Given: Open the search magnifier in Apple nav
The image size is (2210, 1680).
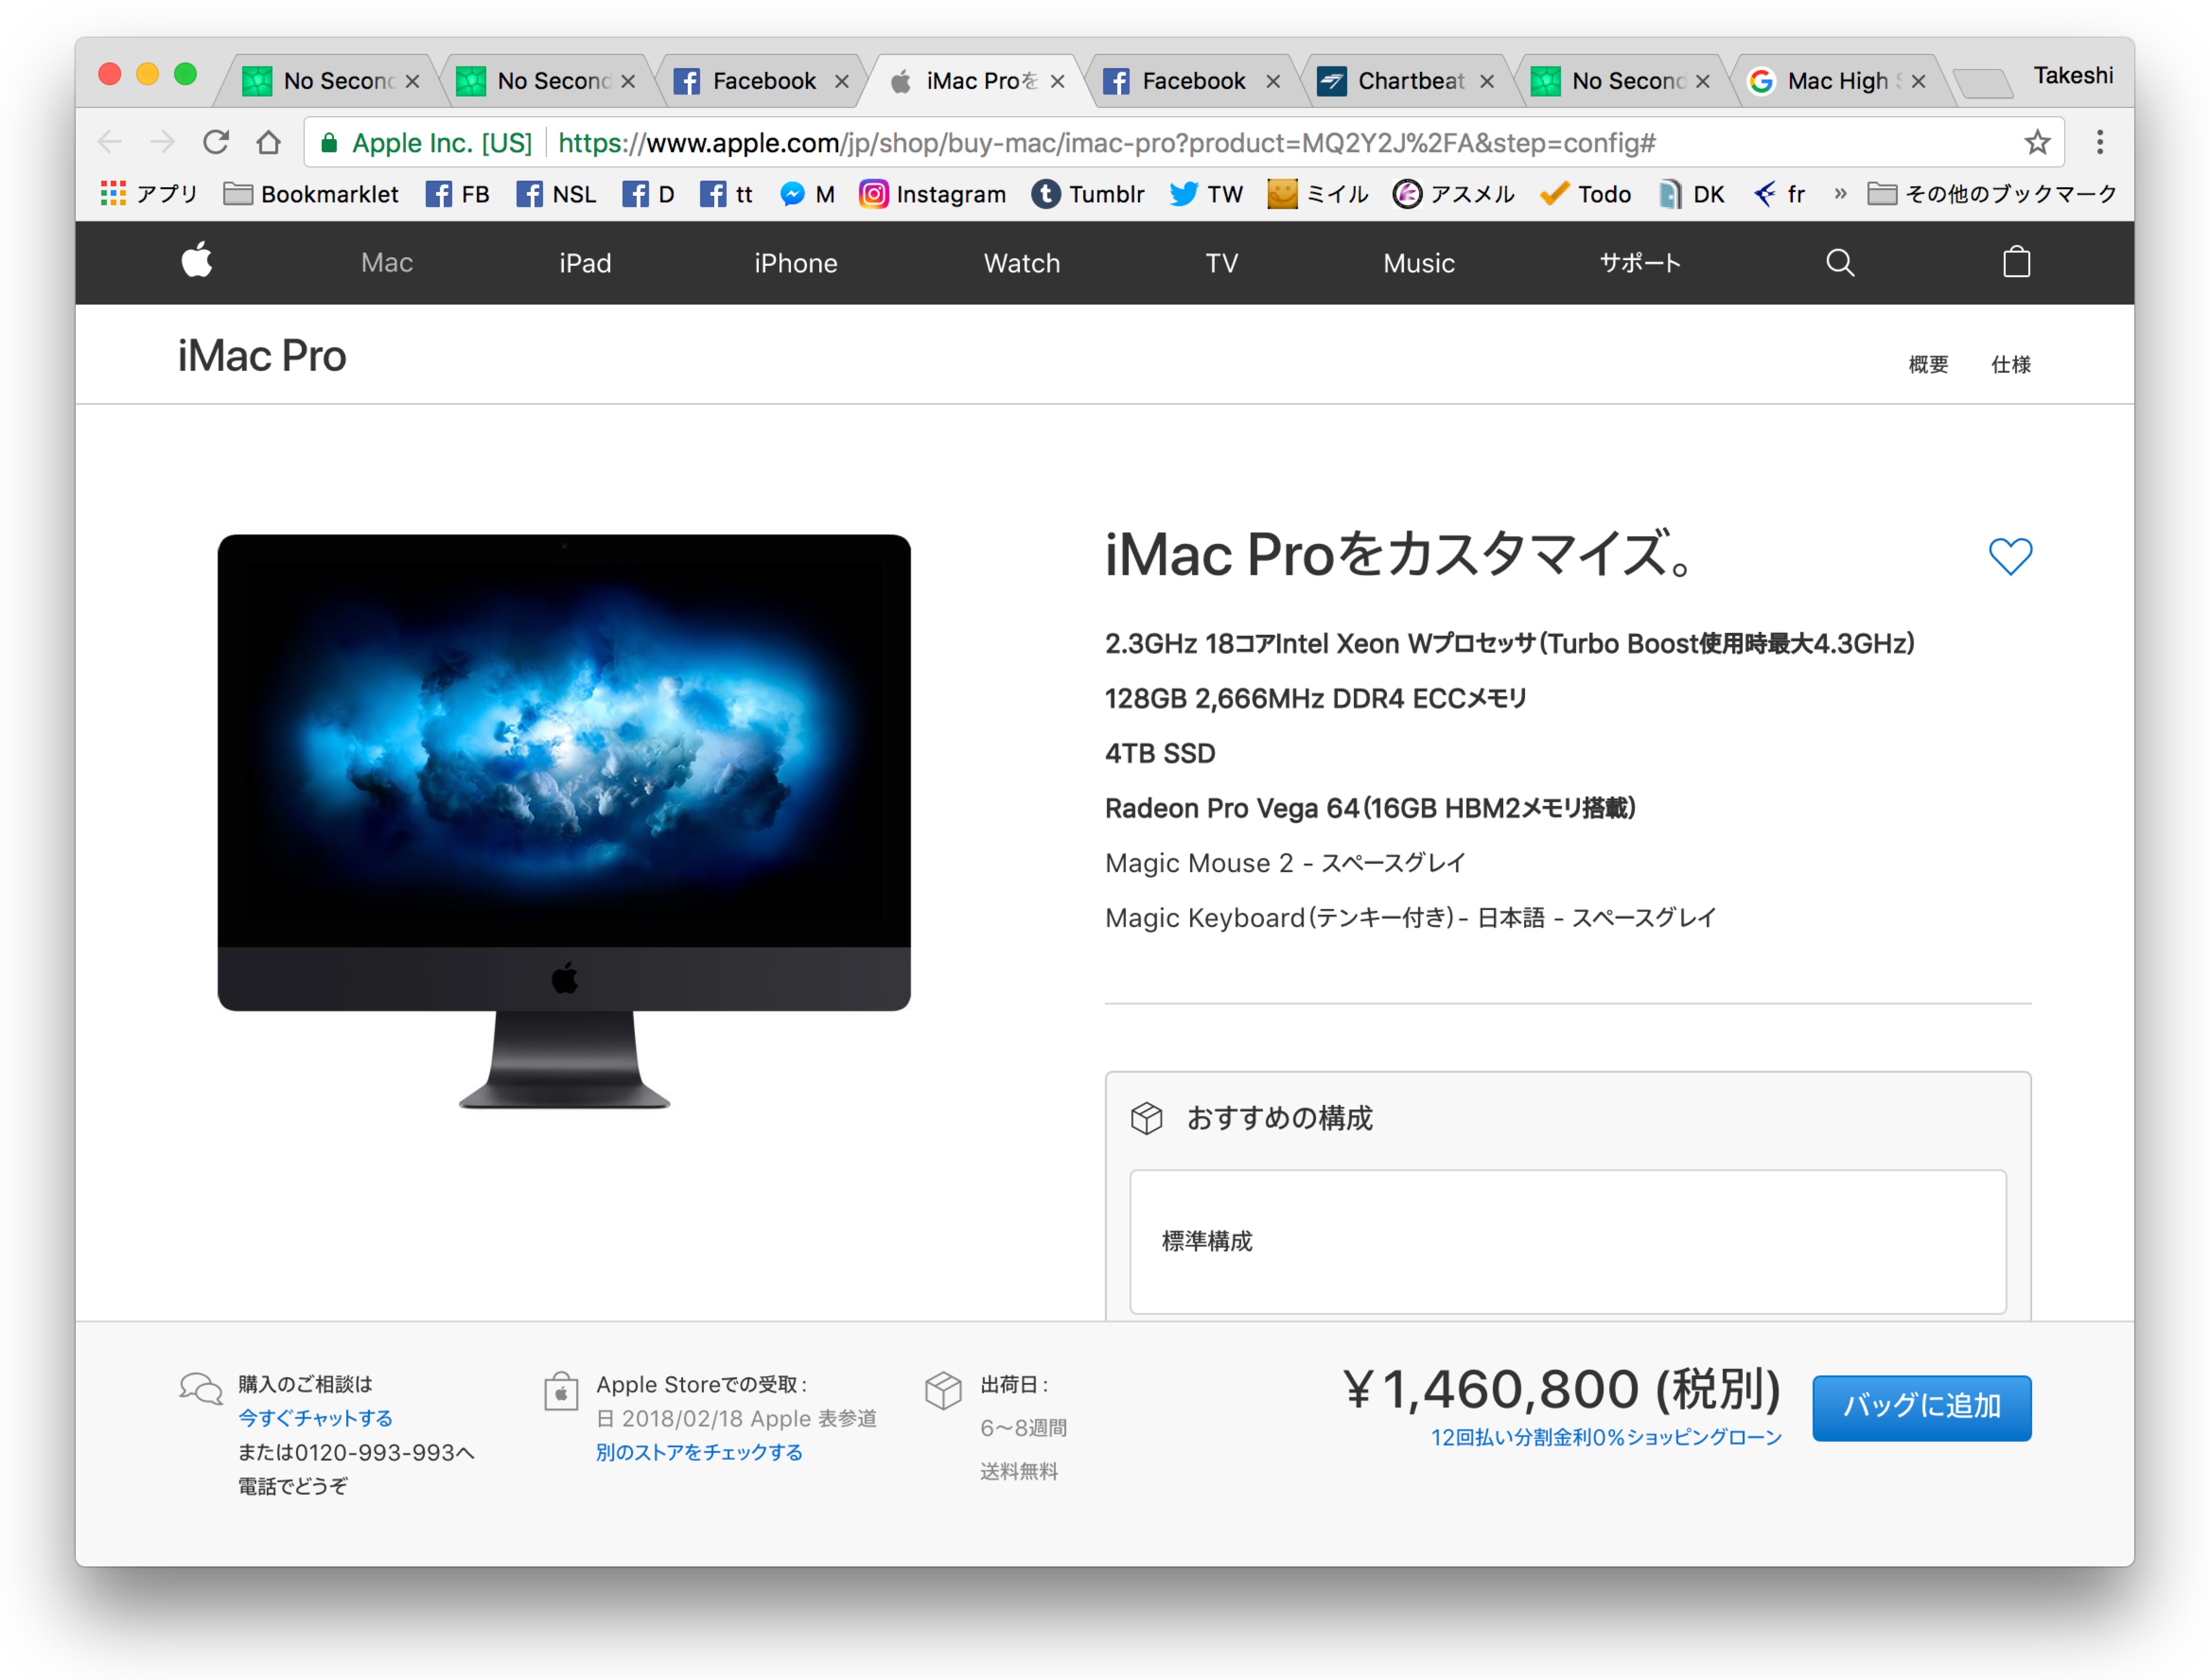Looking at the screenshot, I should pyautogui.click(x=1840, y=263).
